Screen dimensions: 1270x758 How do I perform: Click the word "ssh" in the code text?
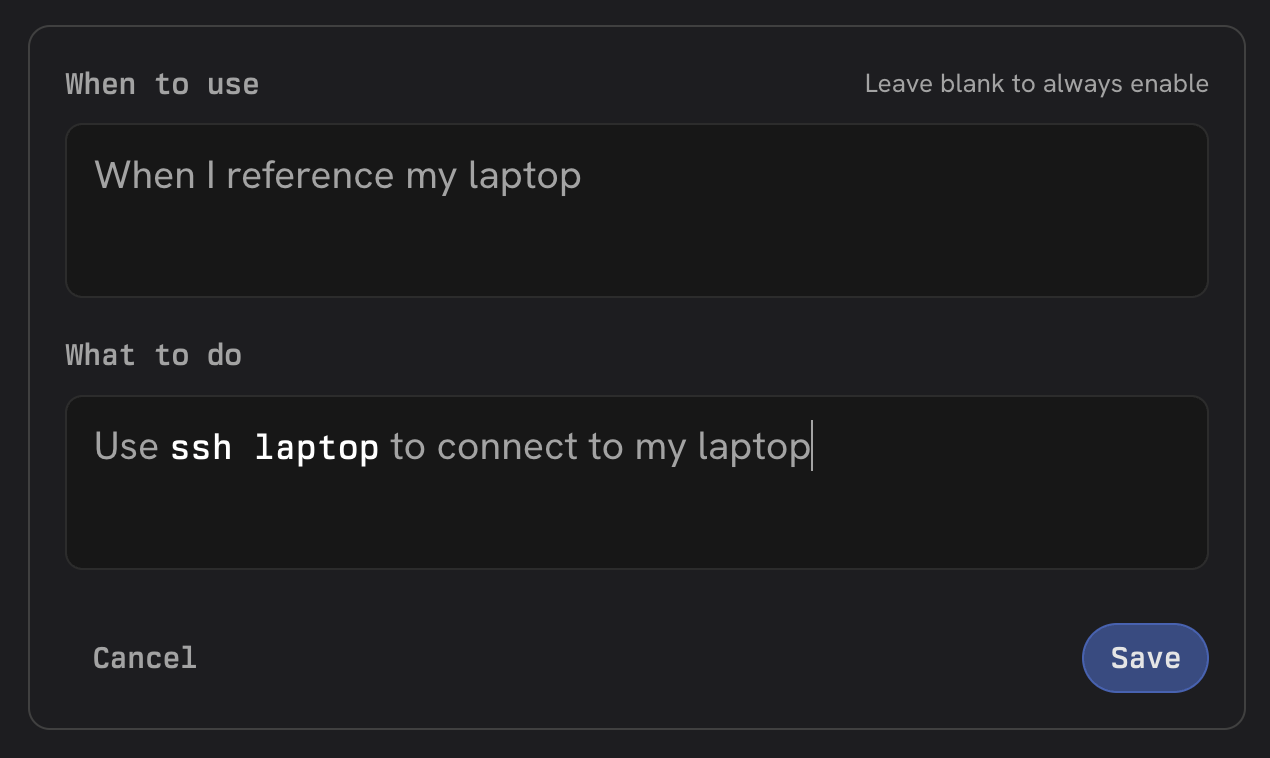tap(200, 448)
